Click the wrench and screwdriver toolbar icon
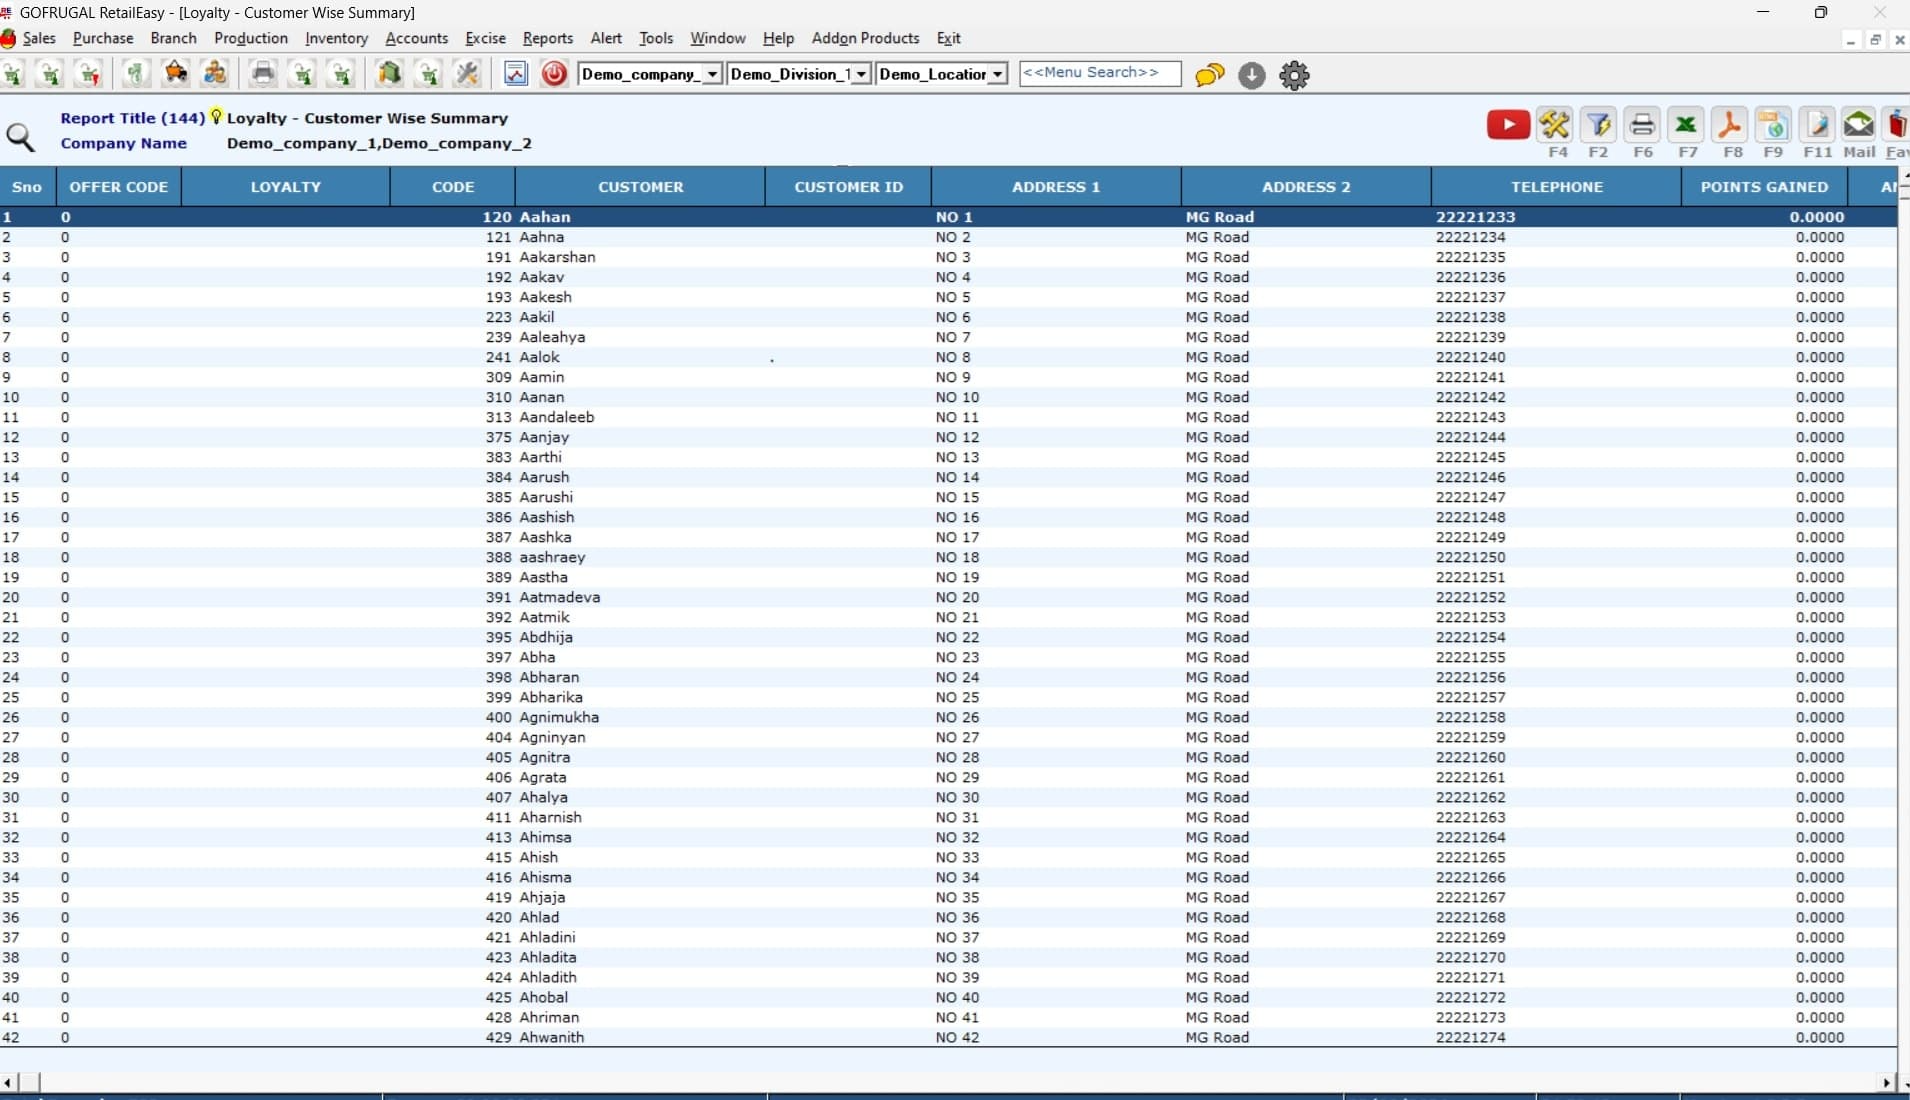Screen dimensions: 1910x1100 (x=467, y=74)
